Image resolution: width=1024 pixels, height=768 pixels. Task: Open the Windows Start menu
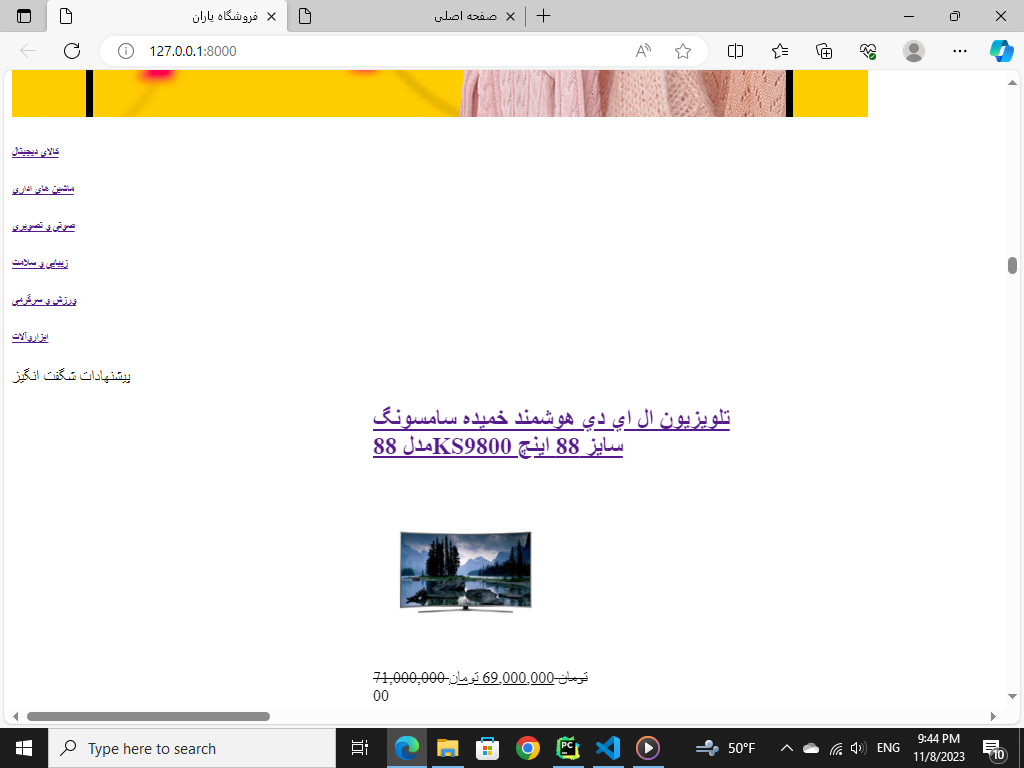click(x=24, y=748)
